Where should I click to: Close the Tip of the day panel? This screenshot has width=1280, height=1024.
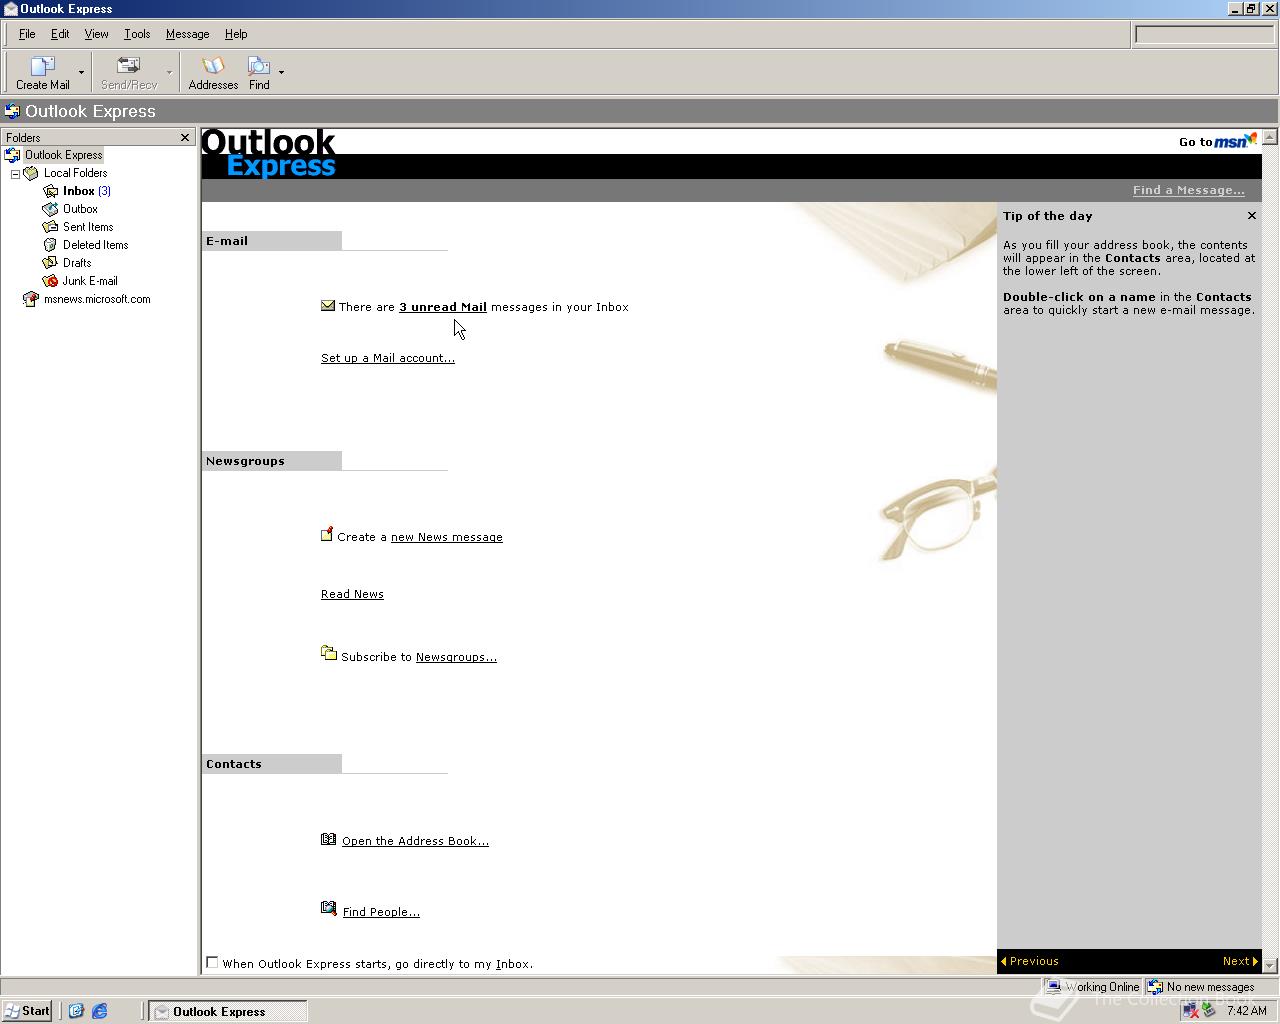pyautogui.click(x=1252, y=216)
